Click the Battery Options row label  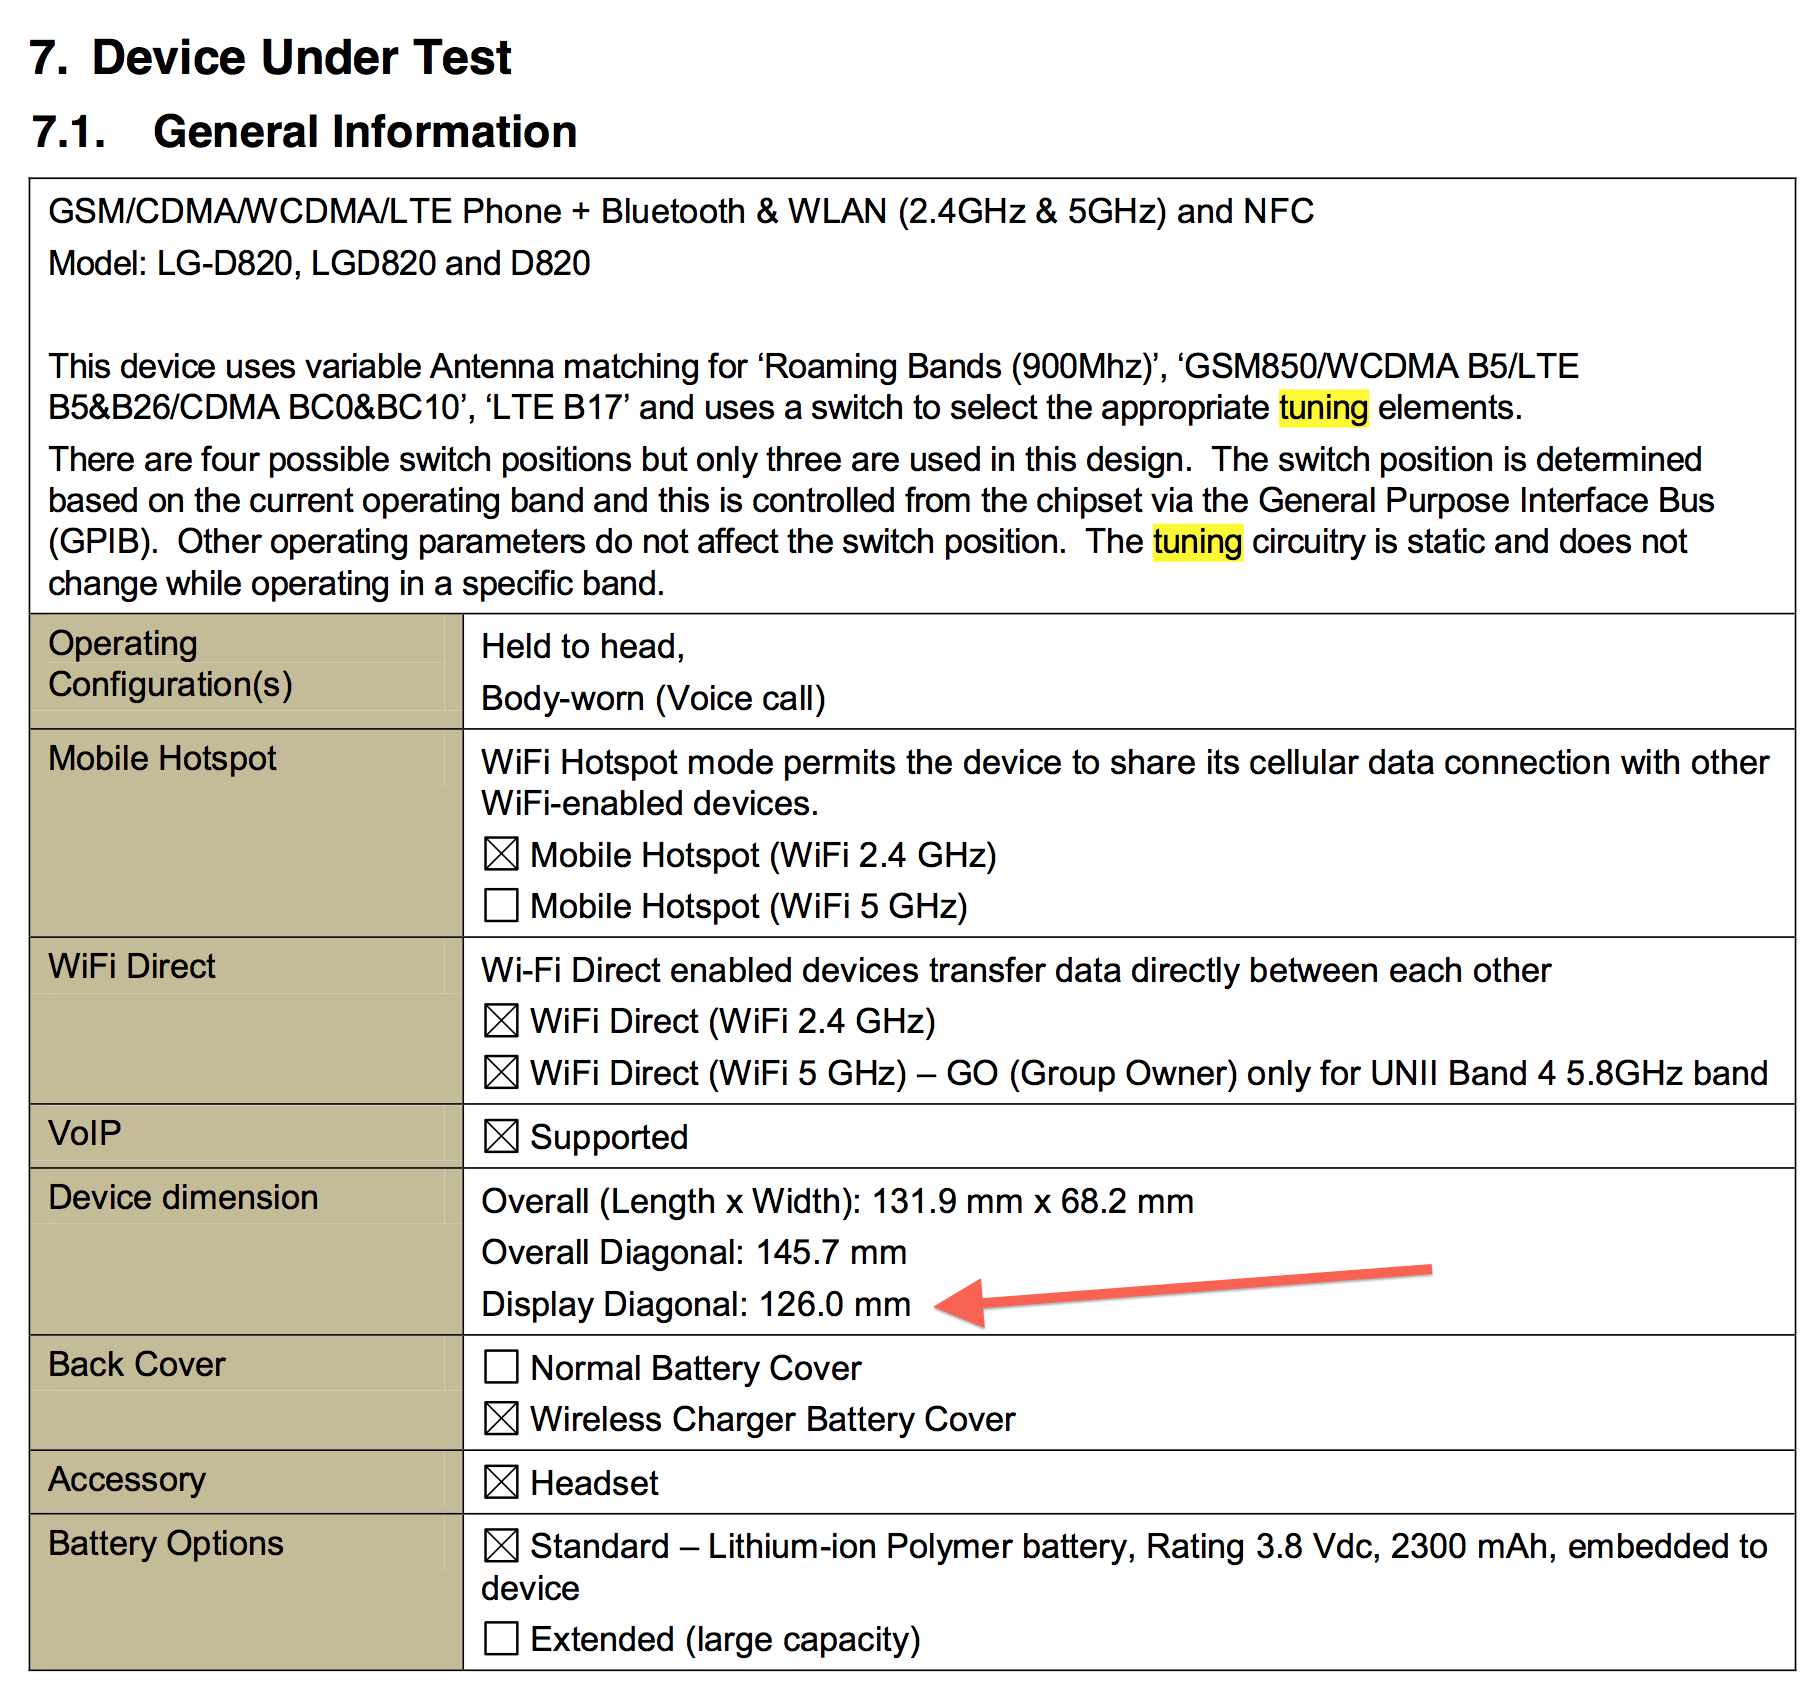tap(166, 1543)
